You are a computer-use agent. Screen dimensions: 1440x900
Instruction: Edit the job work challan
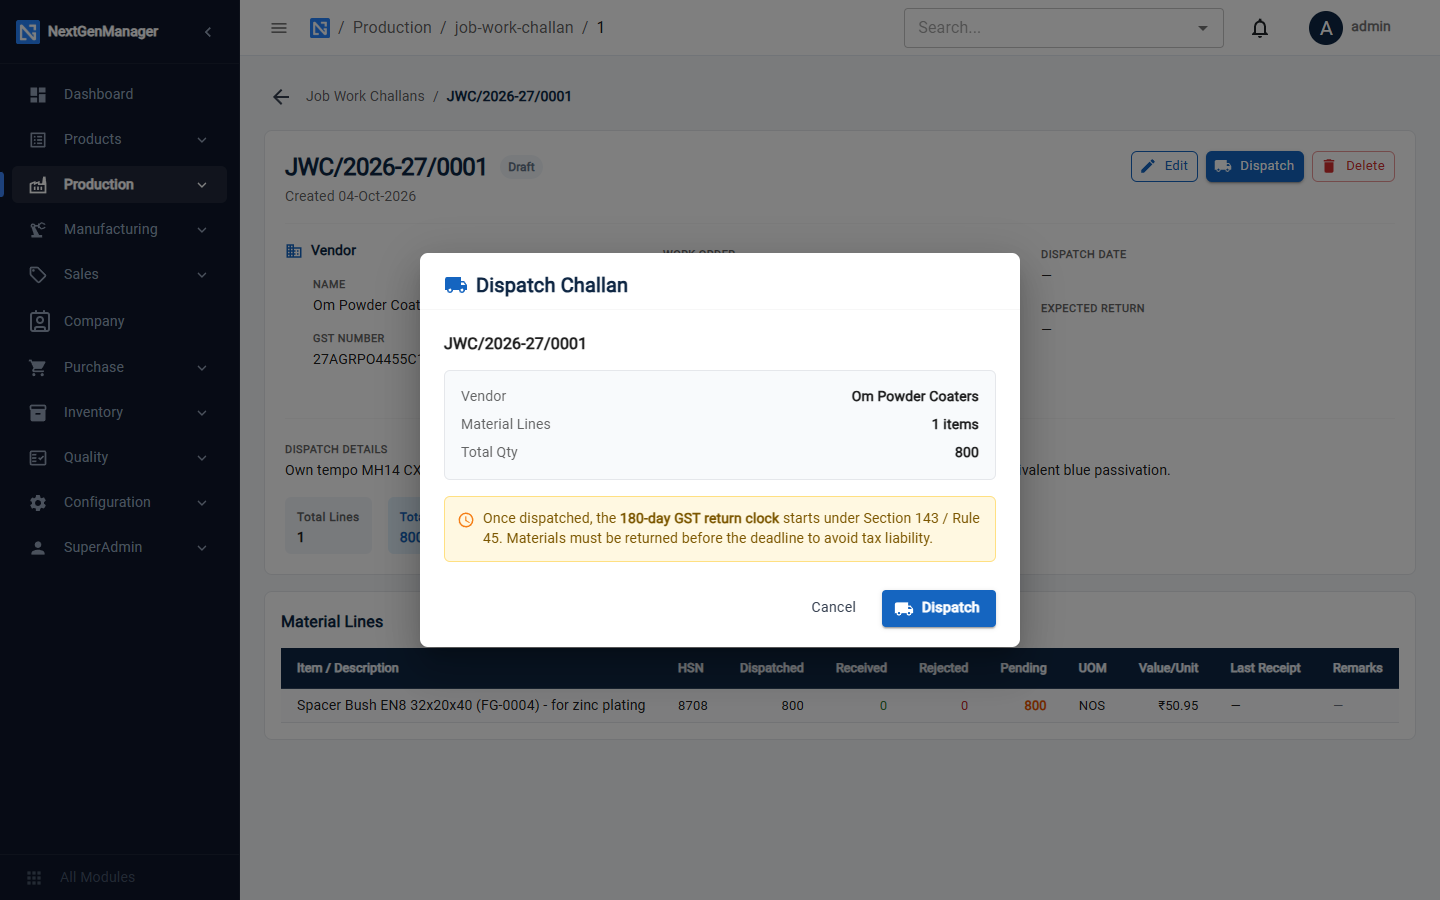point(1164,167)
